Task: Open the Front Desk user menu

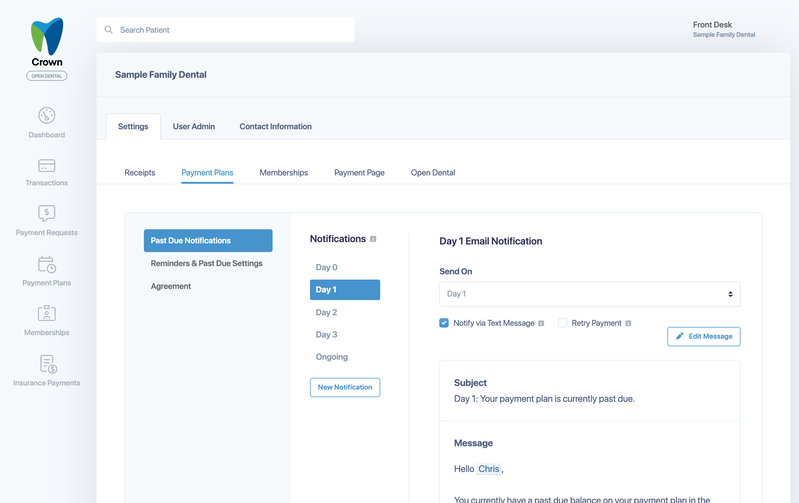Action: [x=724, y=29]
